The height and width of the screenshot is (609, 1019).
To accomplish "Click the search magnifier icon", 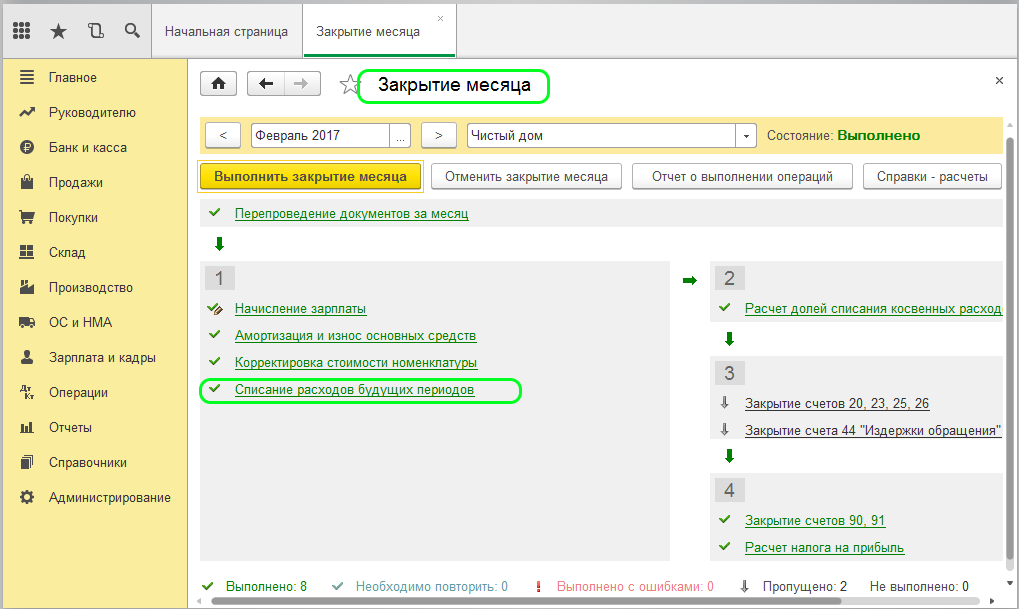I will point(132,30).
